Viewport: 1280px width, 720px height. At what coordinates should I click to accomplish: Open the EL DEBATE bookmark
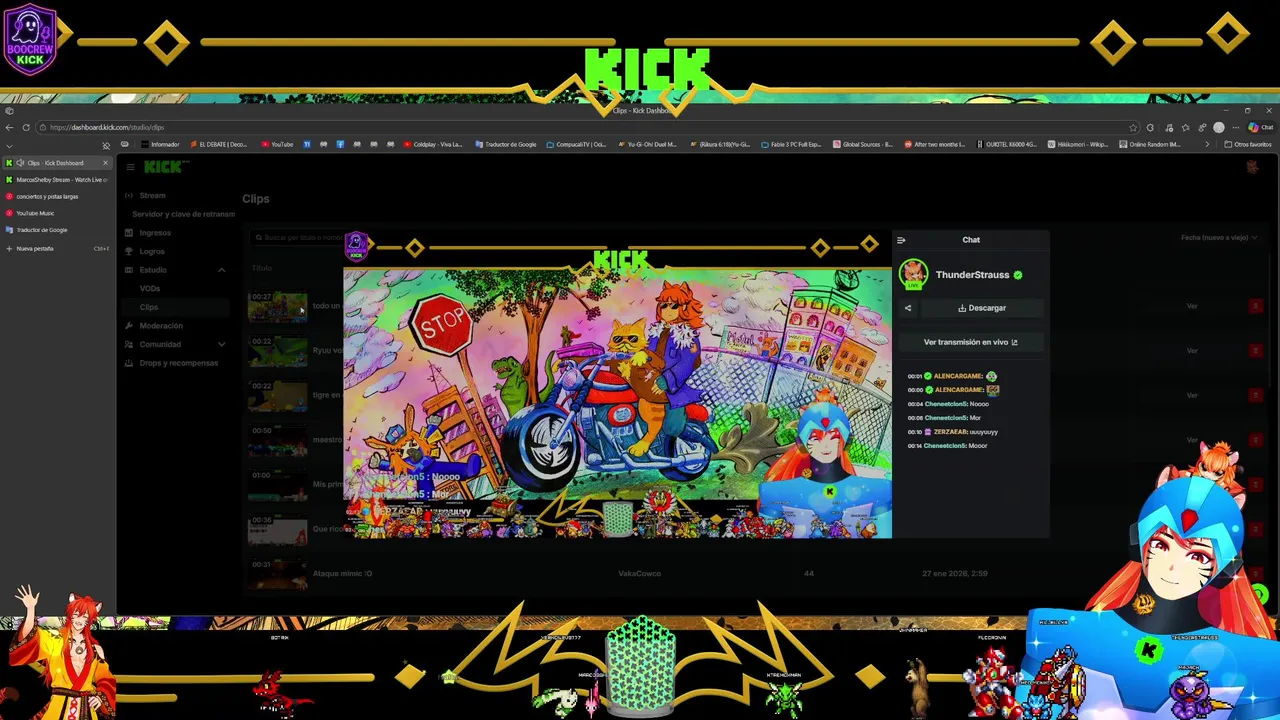click(218, 144)
